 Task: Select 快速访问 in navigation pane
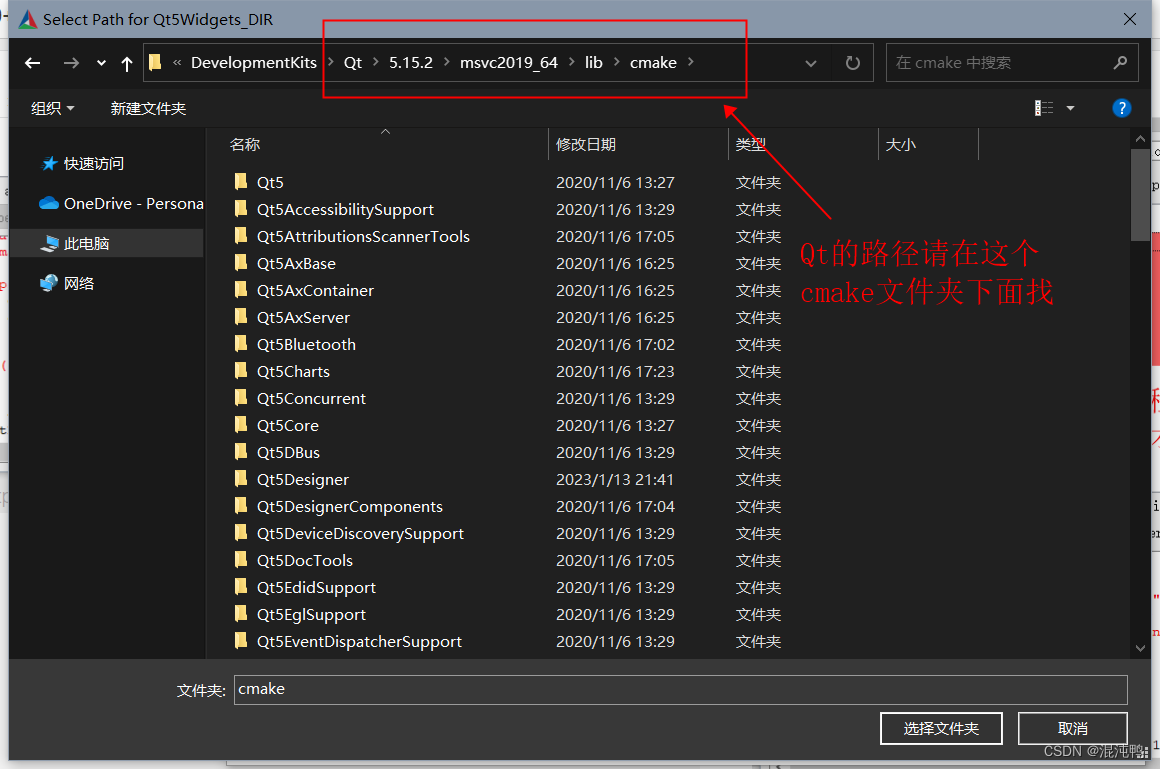pos(94,164)
